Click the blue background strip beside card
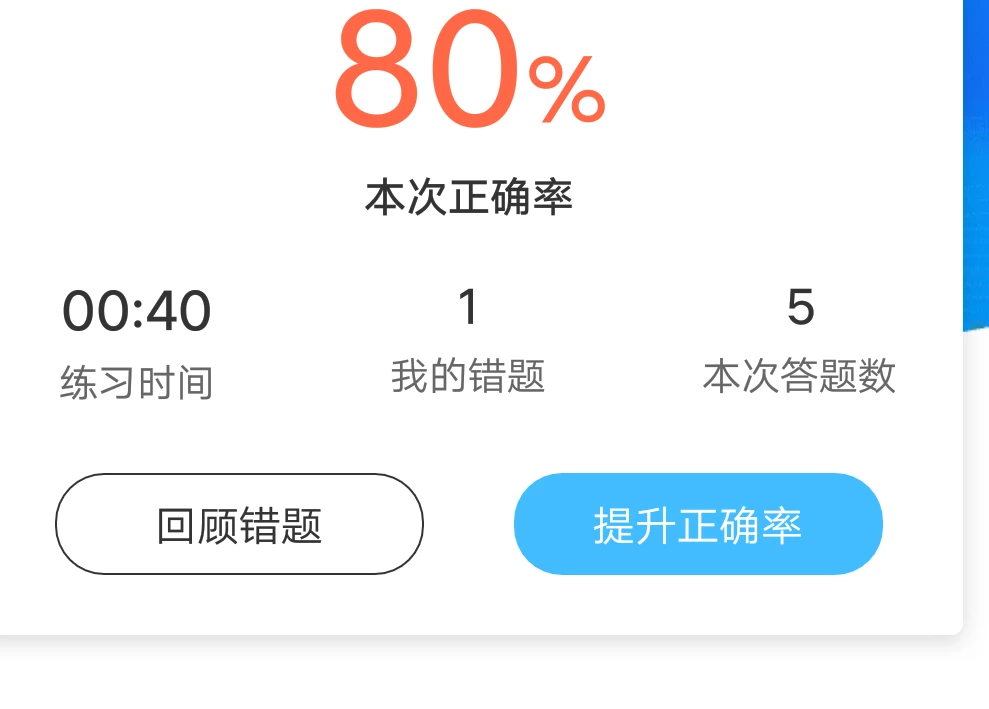Screen dimensions: 989x709 click(976, 160)
